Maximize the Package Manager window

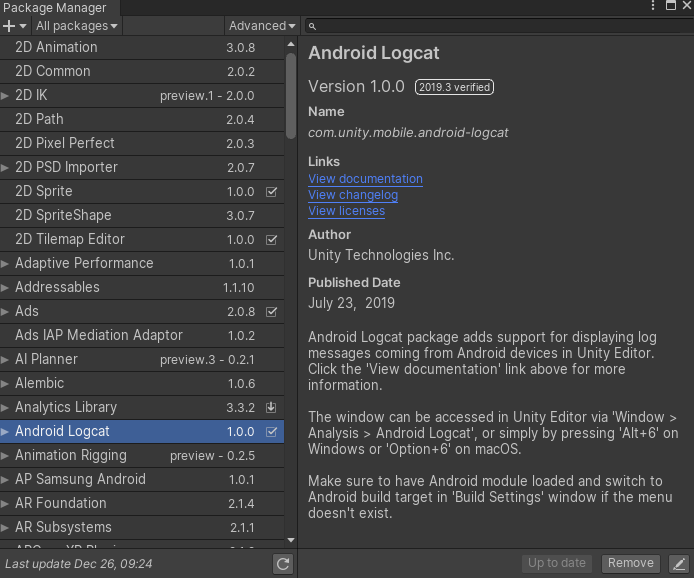coord(671,5)
